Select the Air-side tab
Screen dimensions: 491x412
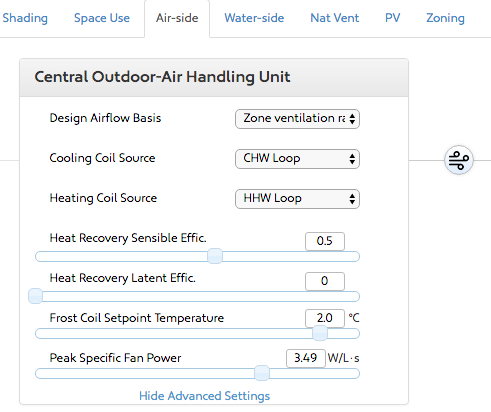[177, 18]
